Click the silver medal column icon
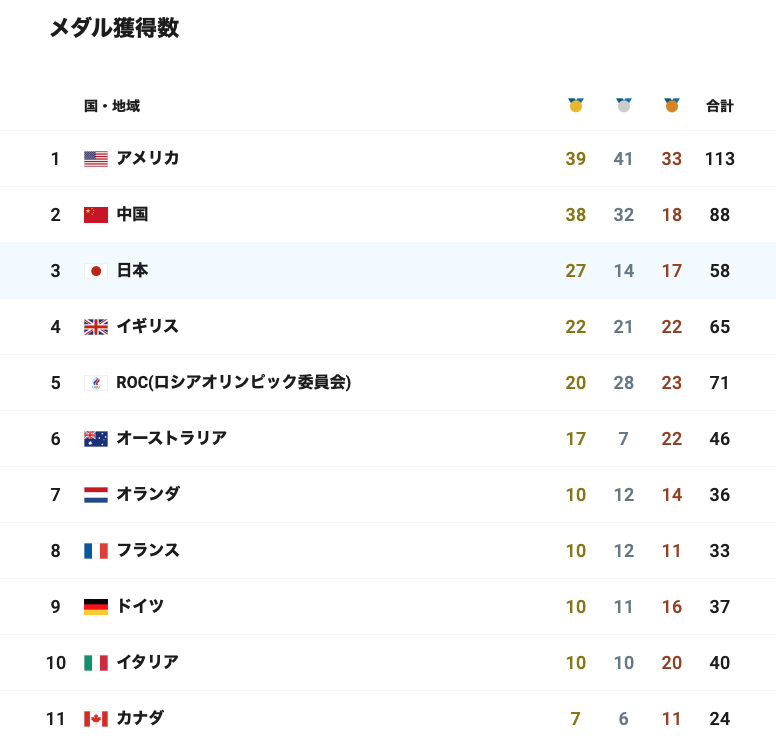 (x=624, y=105)
